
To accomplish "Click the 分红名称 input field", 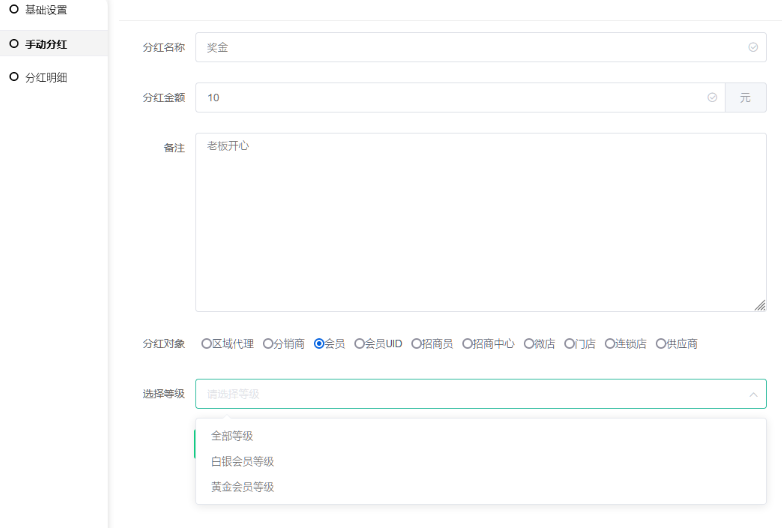I will (470, 47).
